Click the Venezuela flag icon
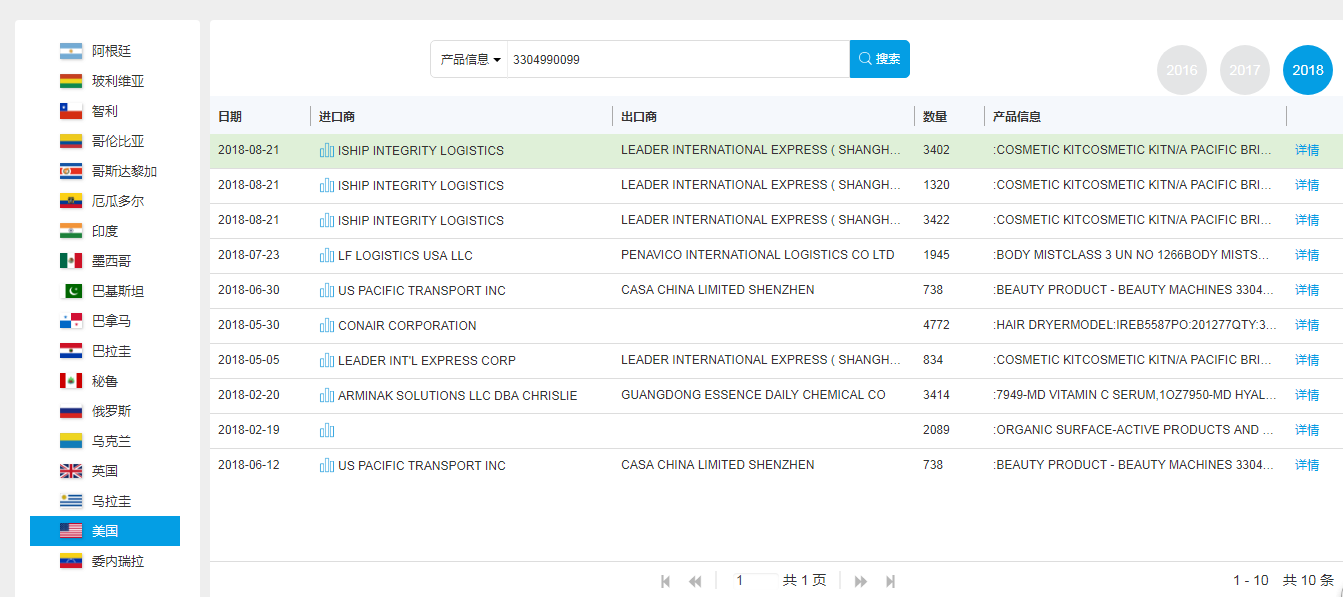The height and width of the screenshot is (597, 1343). click(x=71, y=561)
